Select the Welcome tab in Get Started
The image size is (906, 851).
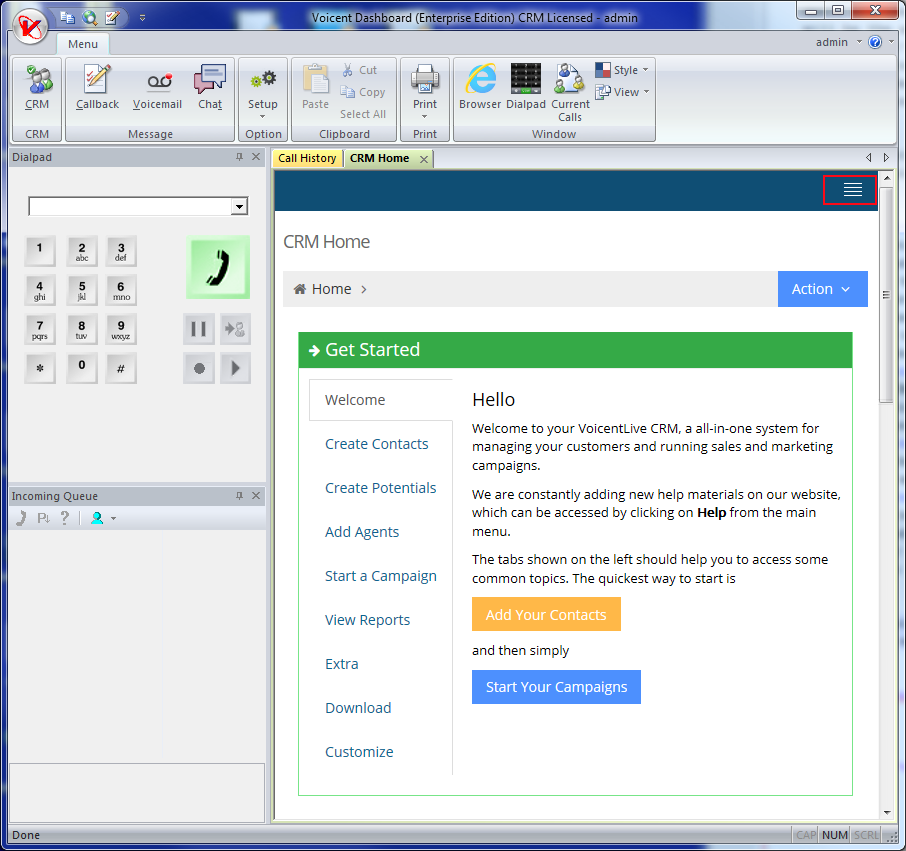pos(381,400)
